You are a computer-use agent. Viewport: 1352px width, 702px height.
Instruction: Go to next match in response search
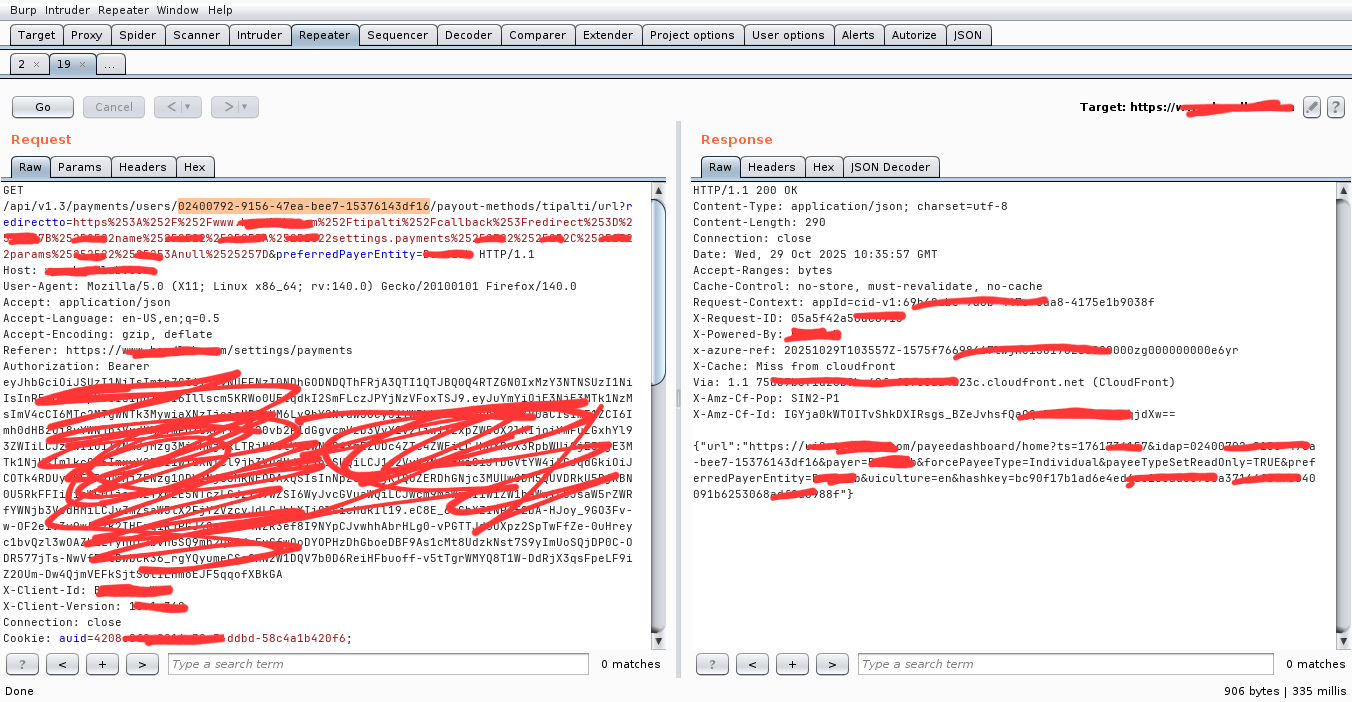pos(832,664)
